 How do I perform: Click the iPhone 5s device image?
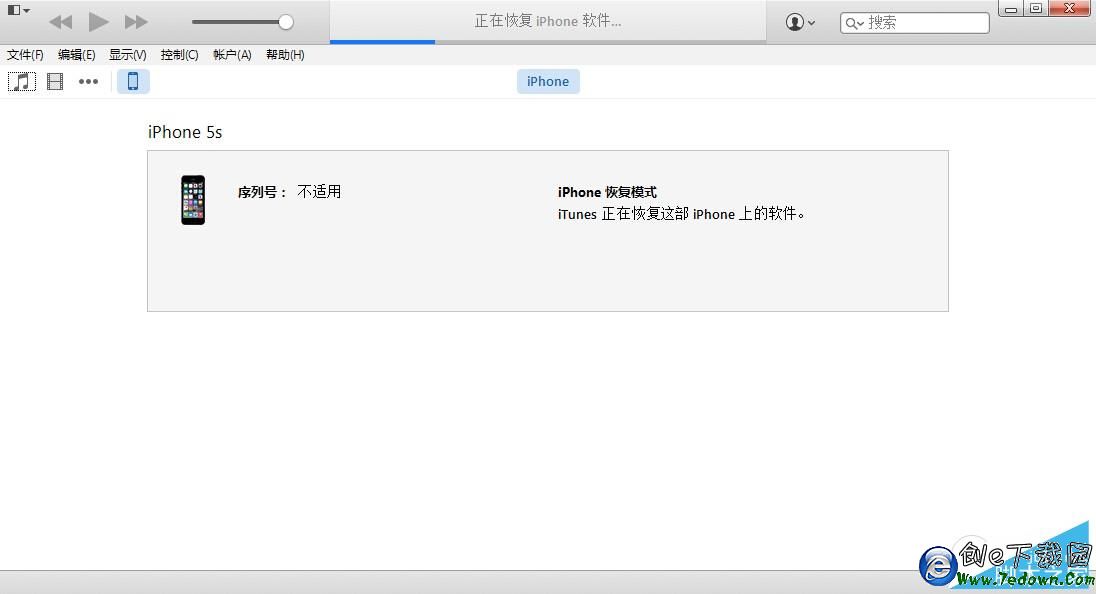point(193,200)
